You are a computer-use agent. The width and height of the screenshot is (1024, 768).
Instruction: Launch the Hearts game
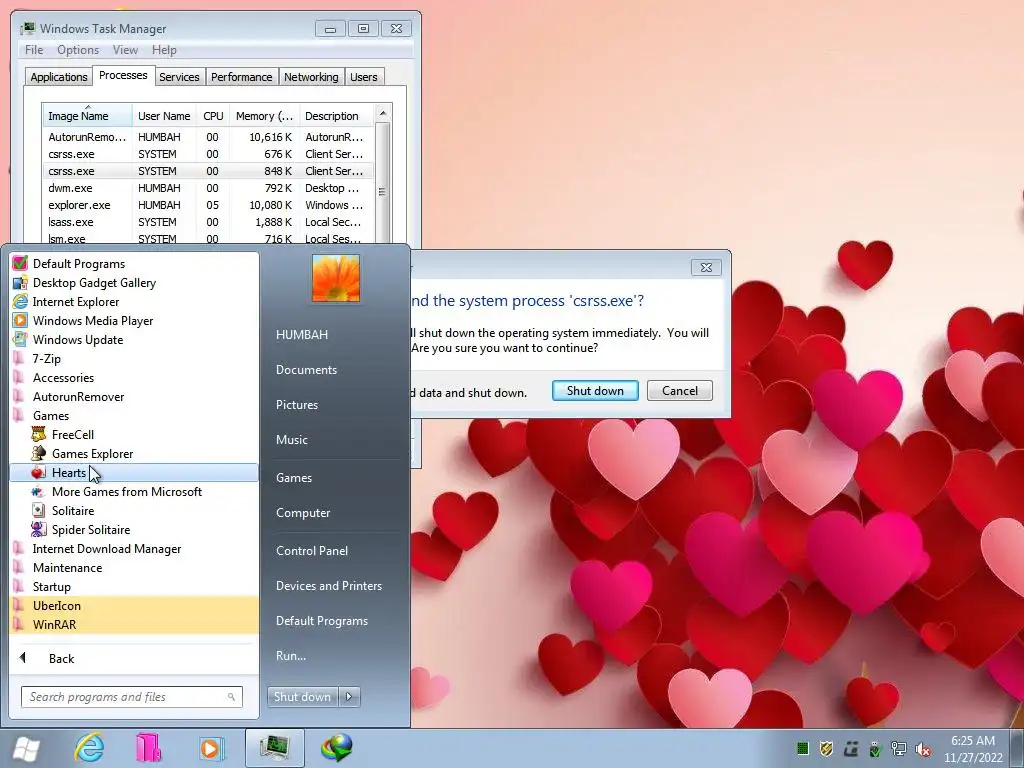134,473
